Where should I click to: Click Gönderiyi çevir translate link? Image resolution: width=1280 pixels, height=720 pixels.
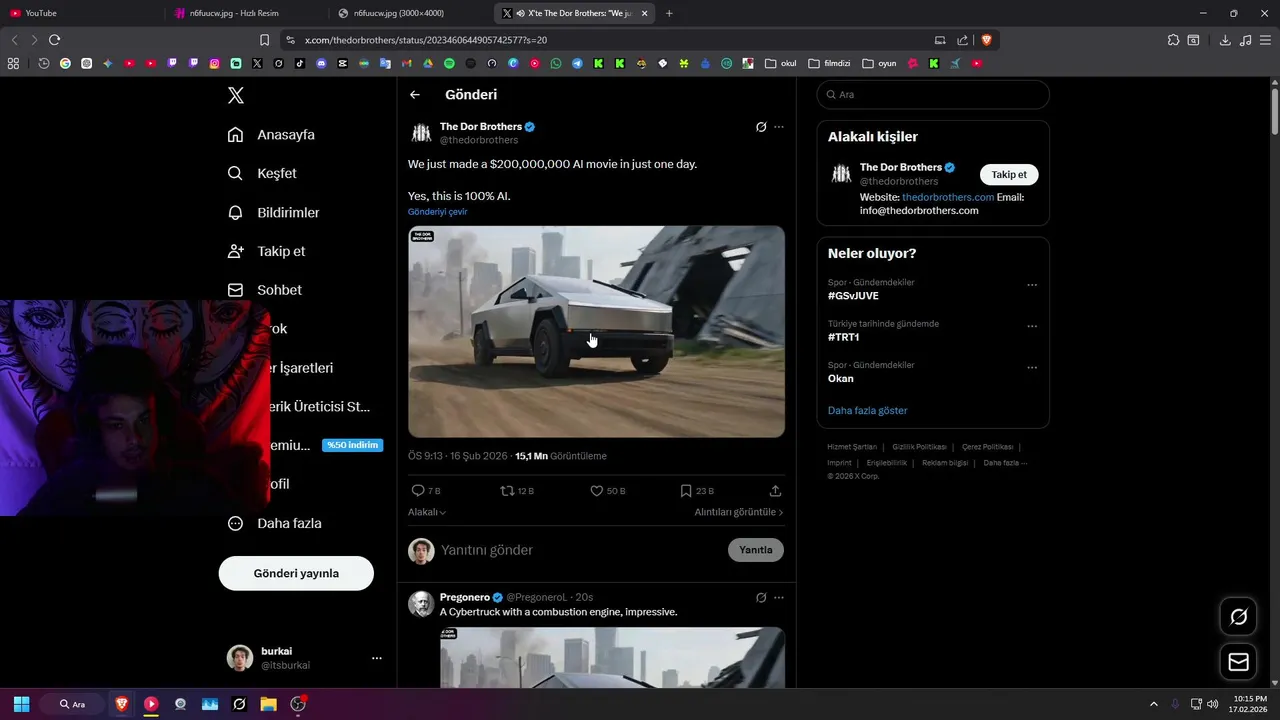click(x=437, y=212)
